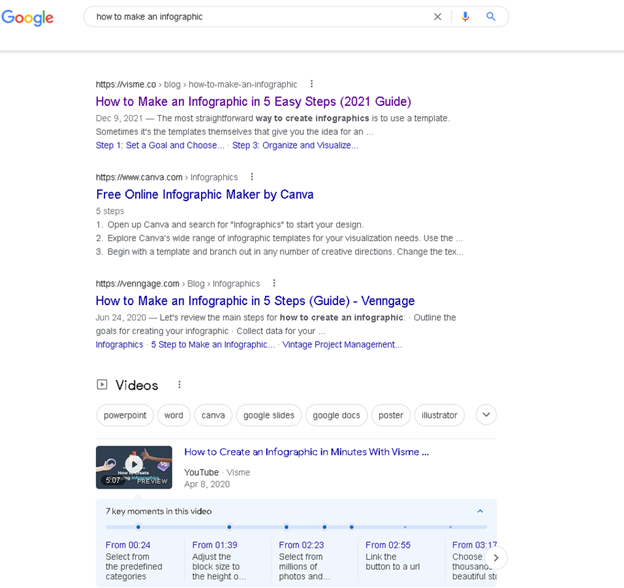Screen dimensions: 624x588
Task: Open three-dot menu for Venngage result
Action: tap(274, 283)
